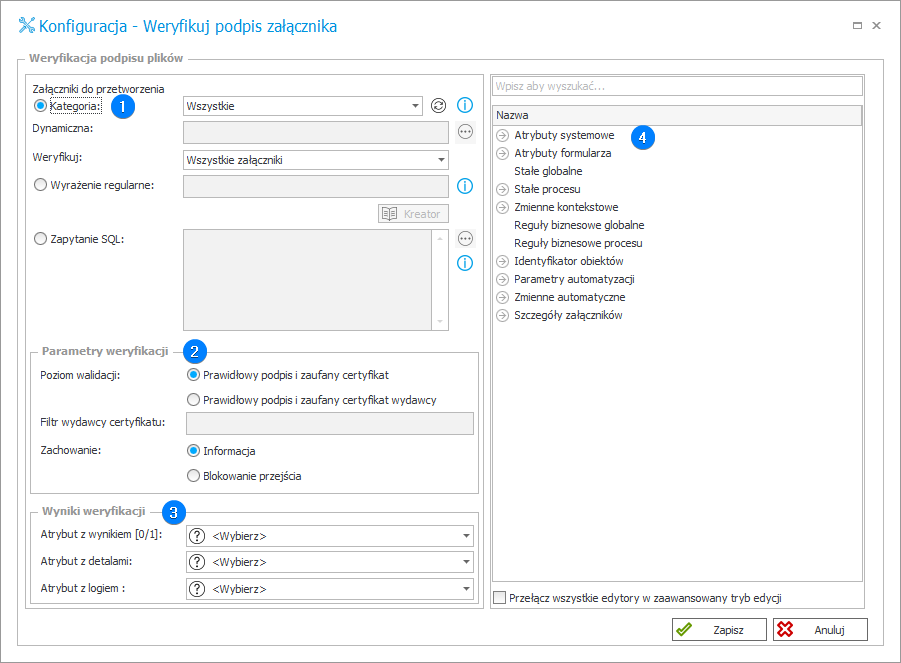Choose Prawidłowy podpis i zaufany certyfikat
Viewport: 901px width, 663px height.
tap(194, 375)
